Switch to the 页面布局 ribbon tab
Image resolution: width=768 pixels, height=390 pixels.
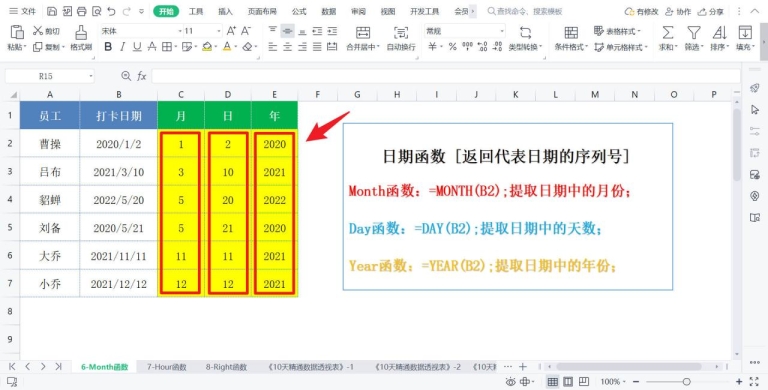point(262,11)
